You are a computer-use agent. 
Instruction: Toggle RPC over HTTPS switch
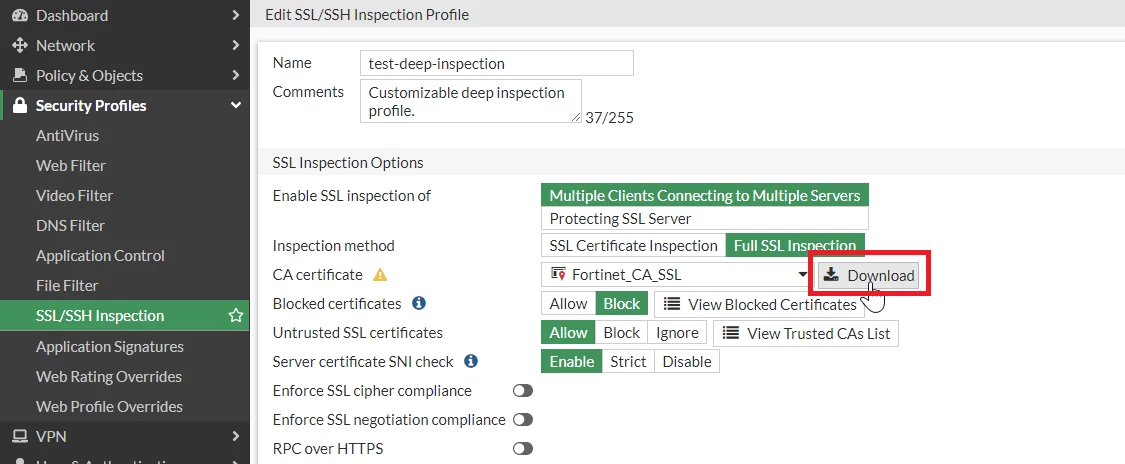point(523,449)
